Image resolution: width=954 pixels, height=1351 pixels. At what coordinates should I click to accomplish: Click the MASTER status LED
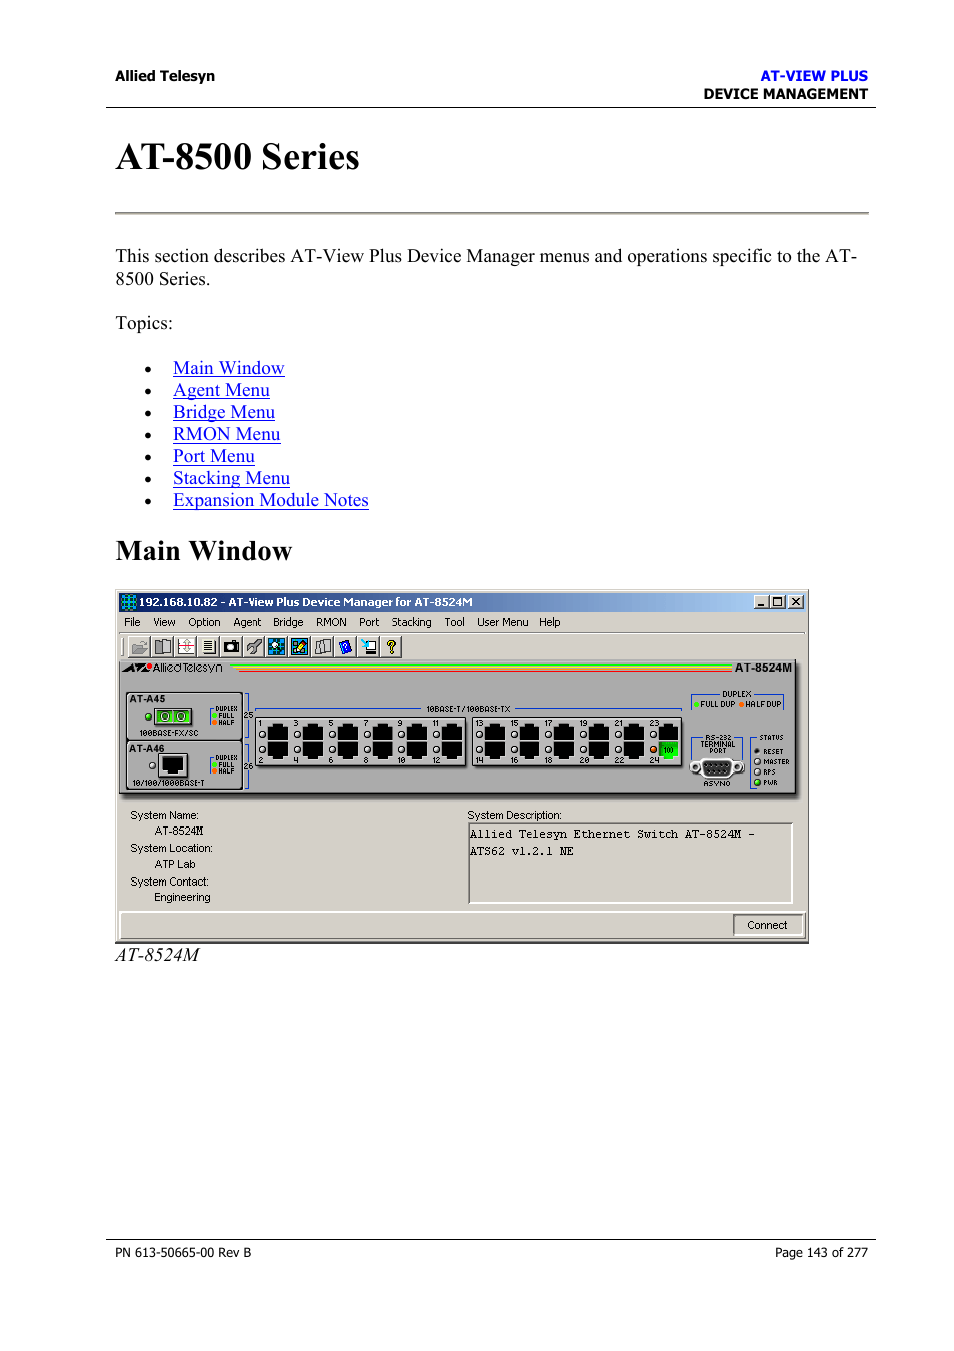tap(757, 762)
